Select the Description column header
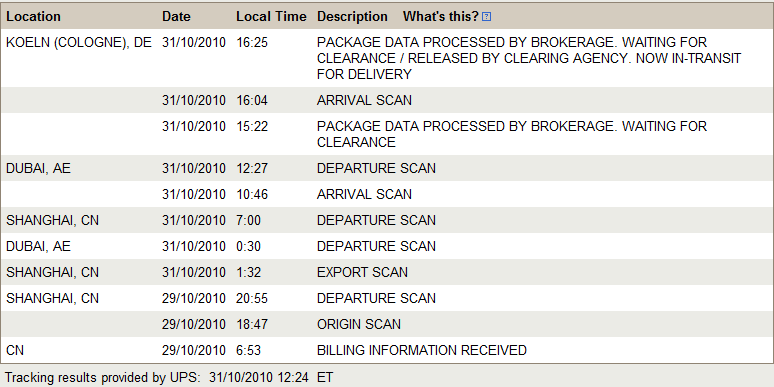Viewport: 774px width, 387px height. 352,17
